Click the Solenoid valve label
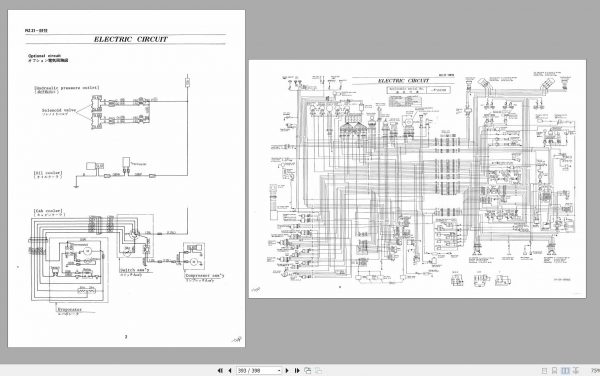Screen dimensions: 600x376 pyautogui.click(x=59, y=110)
